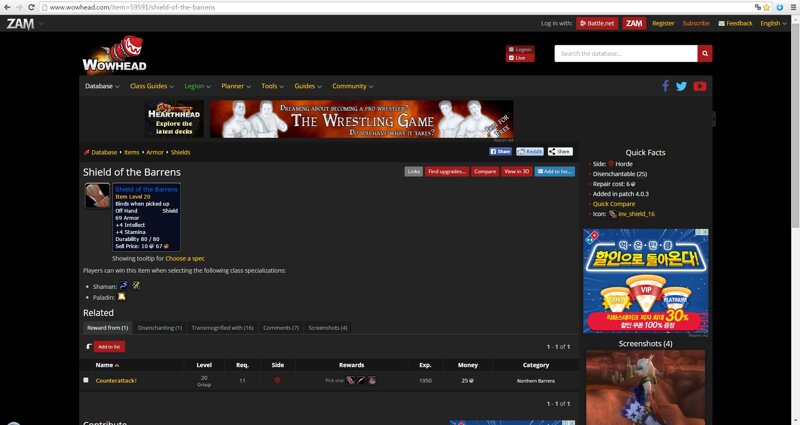This screenshot has height=425, width=800.
Task: Share the page on Reddit
Action: pos(530,152)
